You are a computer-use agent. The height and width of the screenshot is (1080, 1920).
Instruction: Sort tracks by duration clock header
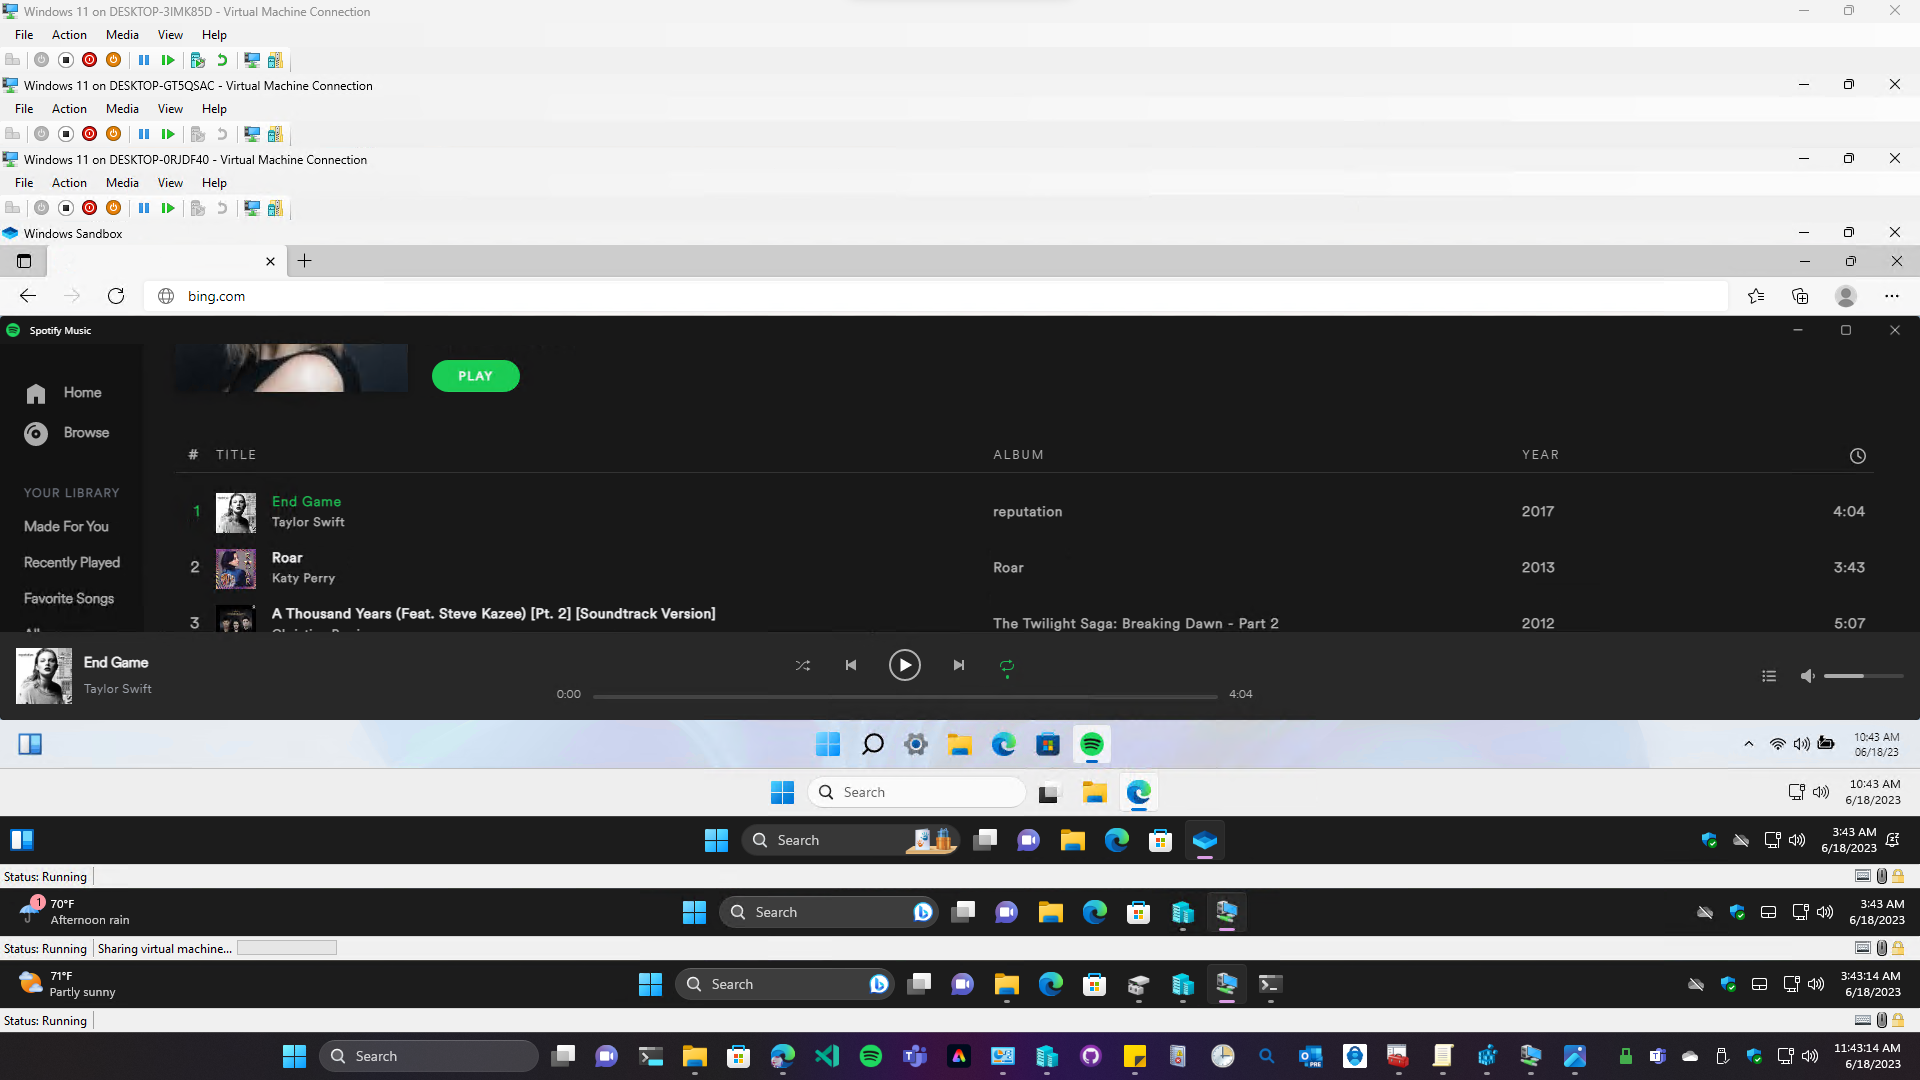[1857, 456]
